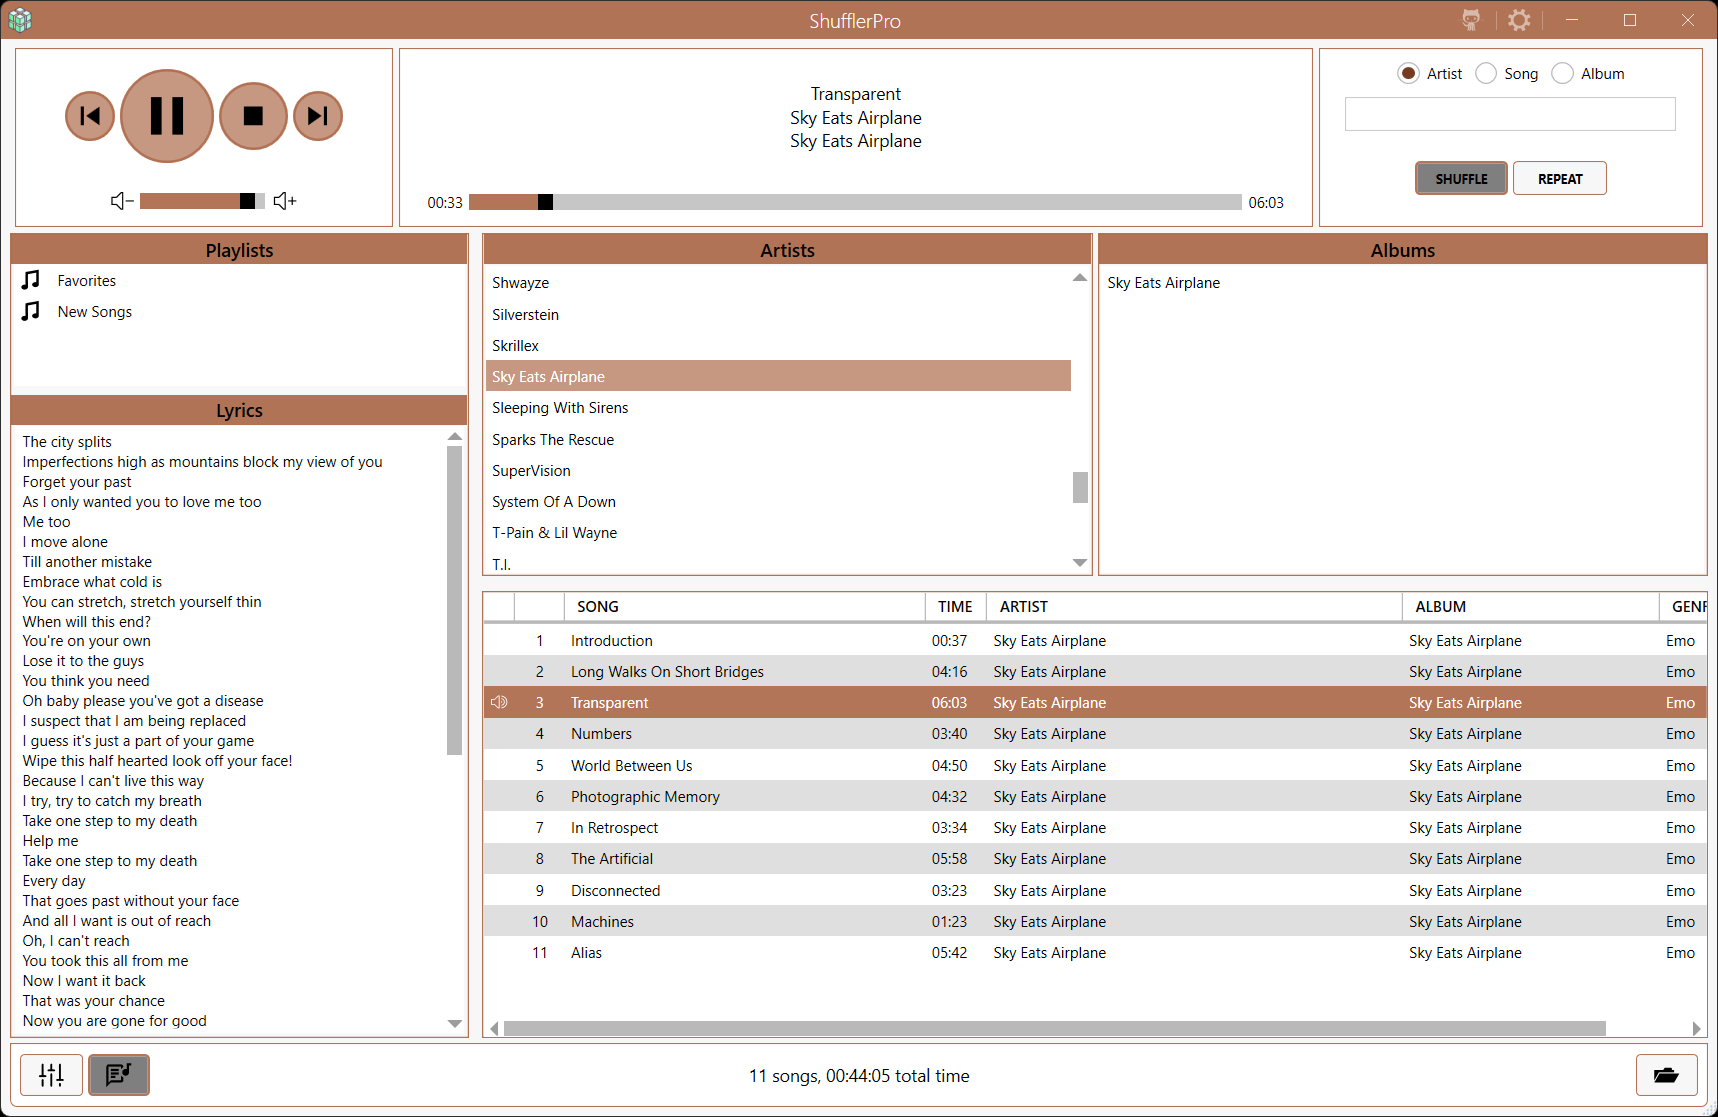Image resolution: width=1718 pixels, height=1117 pixels.
Task: Skip to the previous track
Action: pyautogui.click(x=90, y=116)
